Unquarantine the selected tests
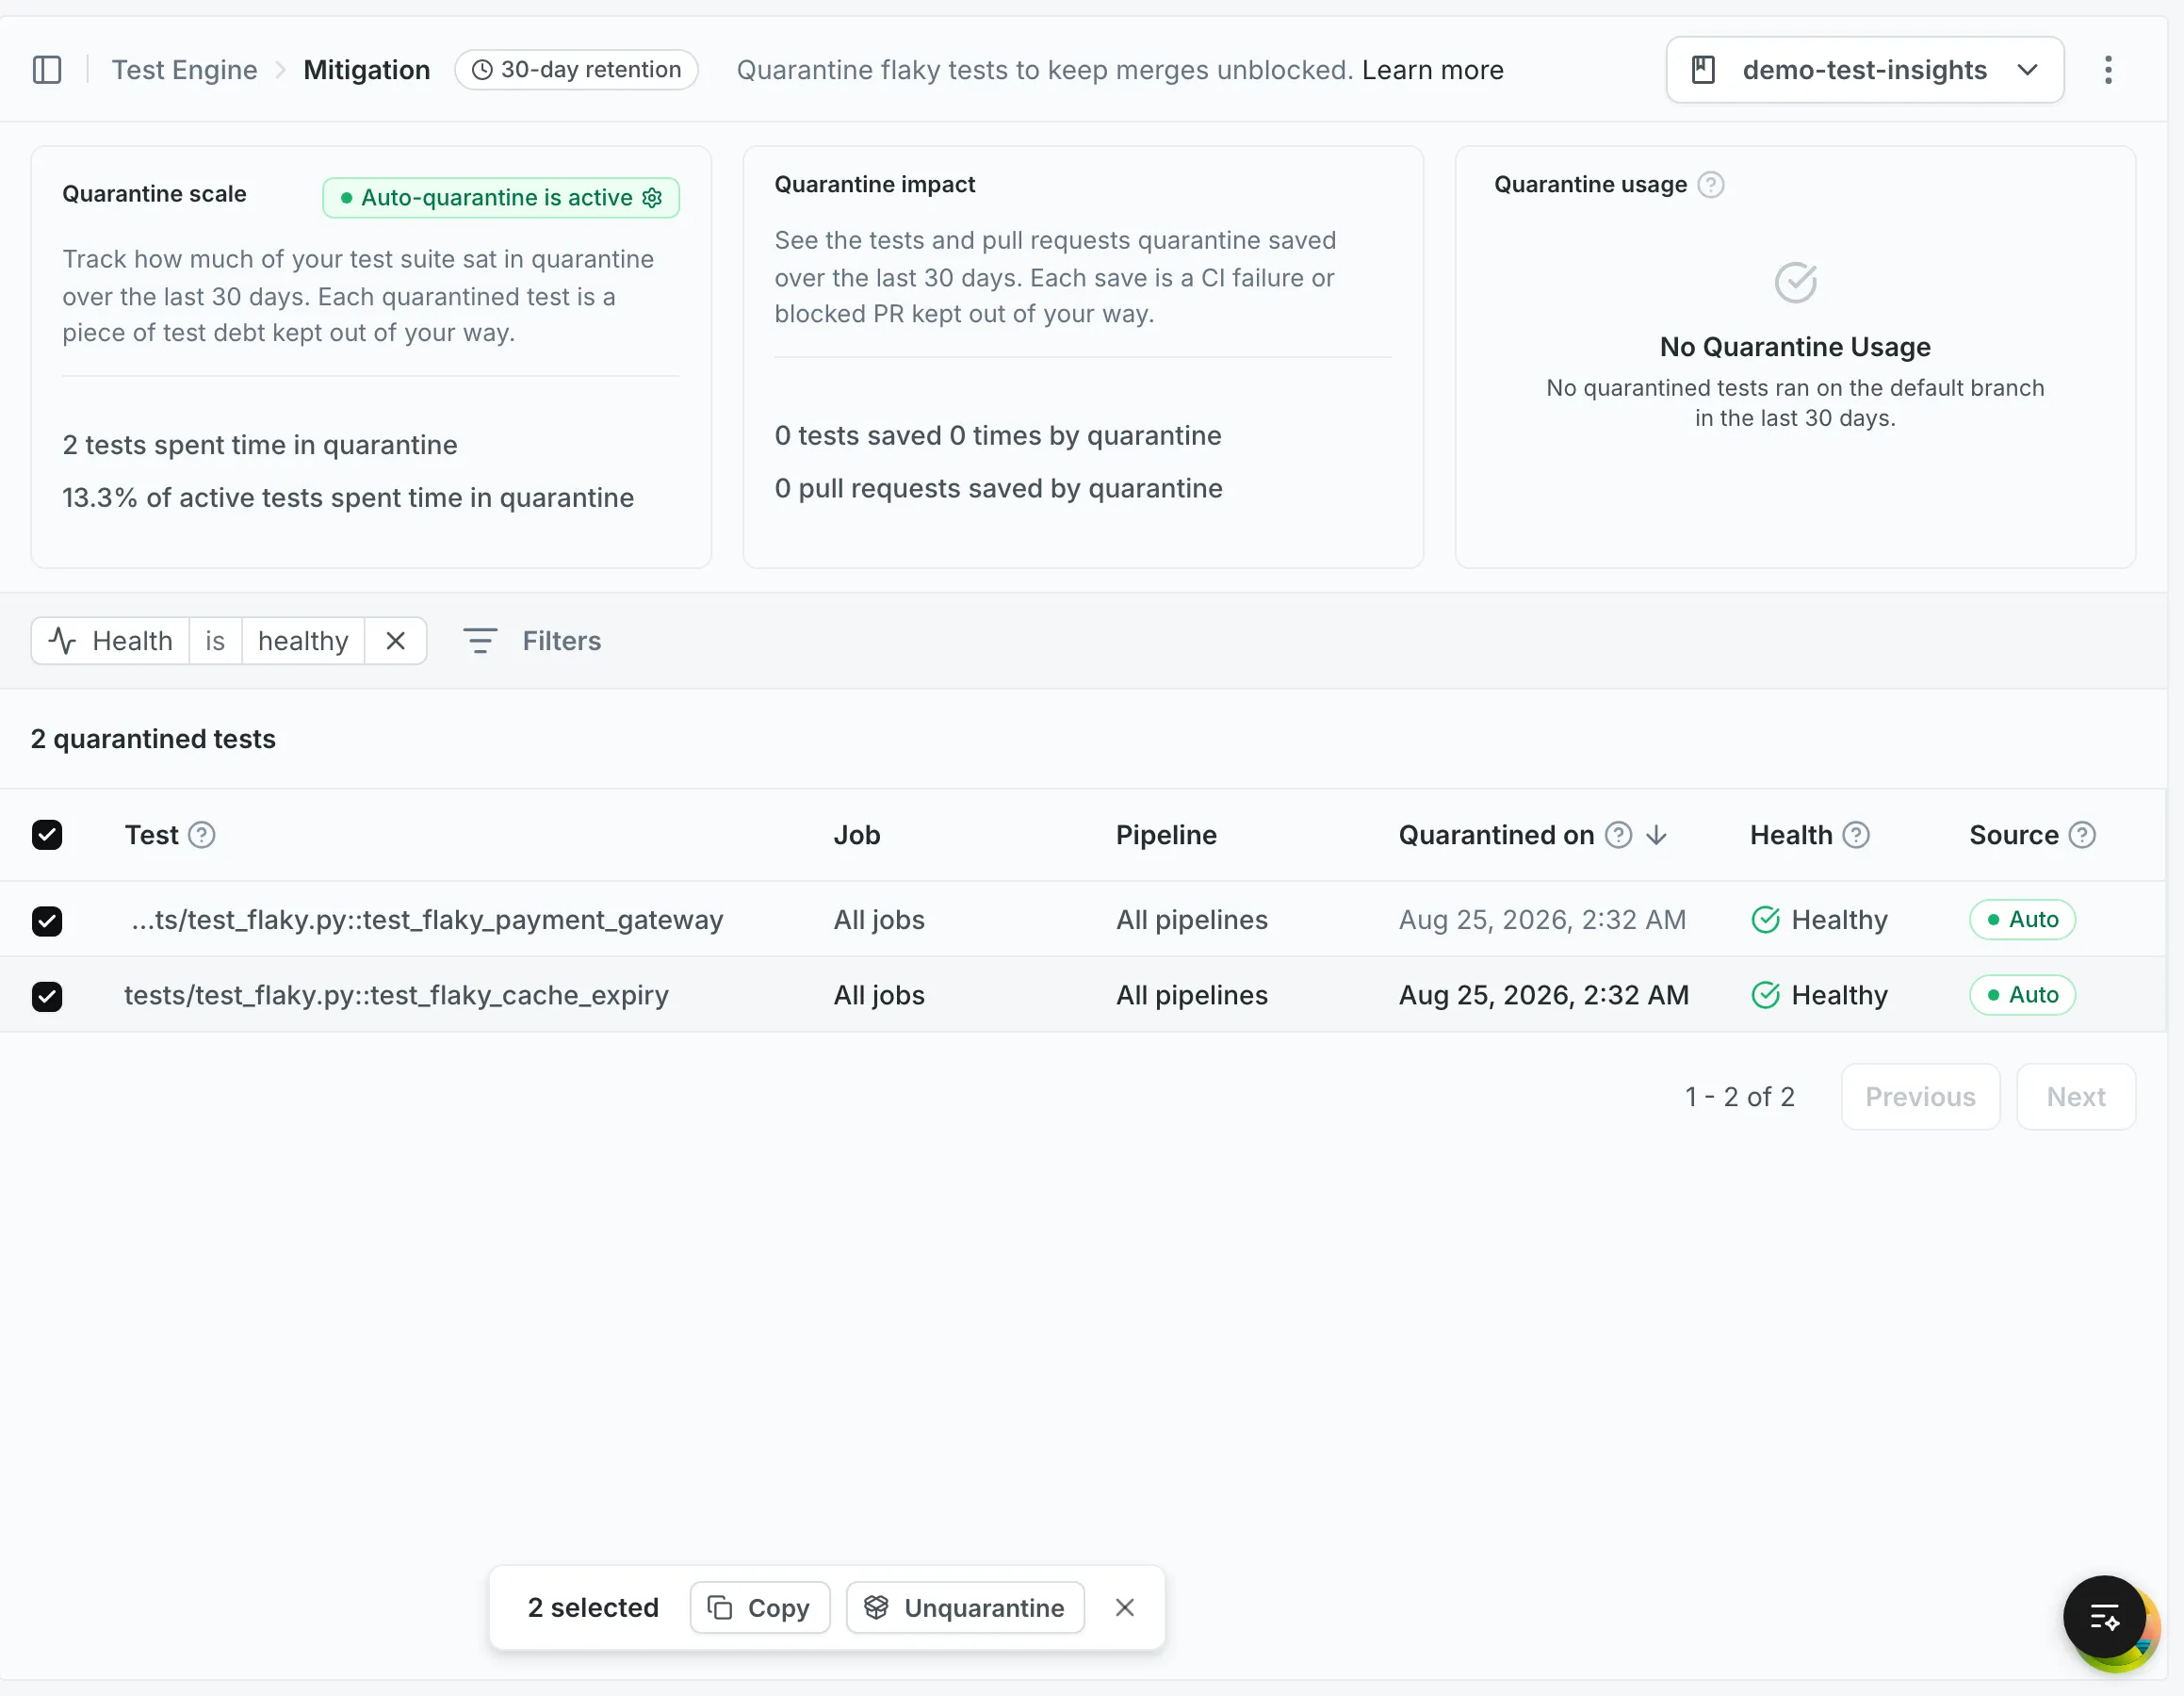 [965, 1607]
